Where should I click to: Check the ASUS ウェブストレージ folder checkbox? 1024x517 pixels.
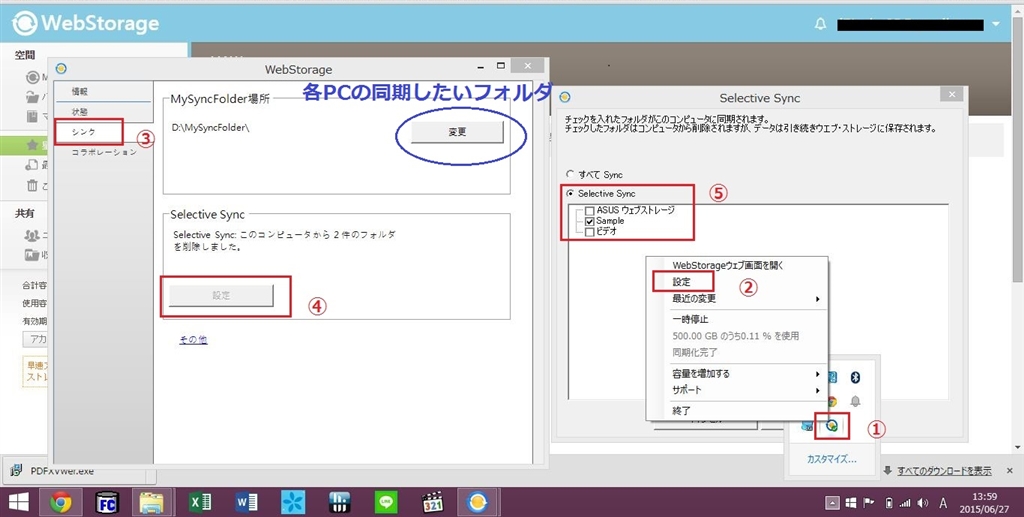[x=590, y=211]
